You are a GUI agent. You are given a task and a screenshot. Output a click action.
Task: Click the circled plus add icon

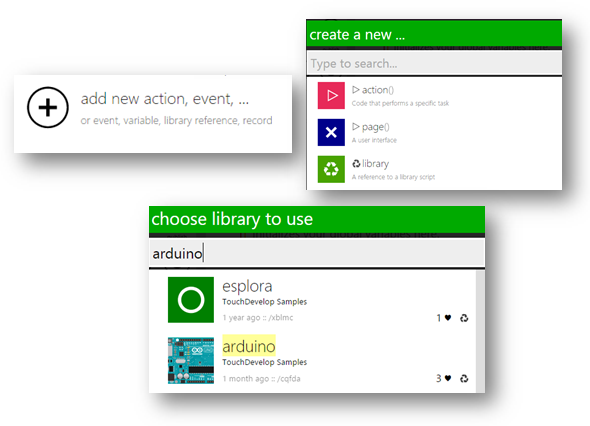48,107
